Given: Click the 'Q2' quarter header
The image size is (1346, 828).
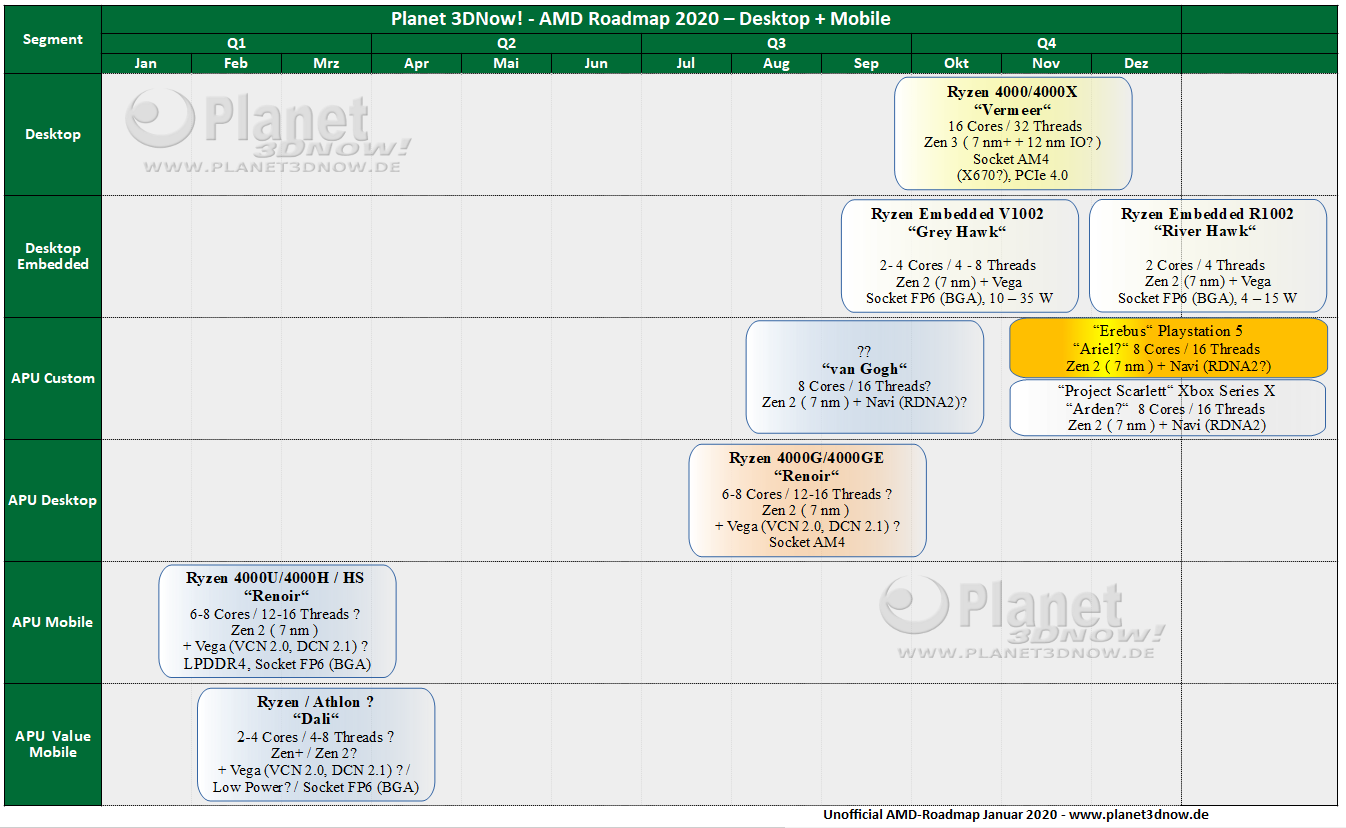Looking at the screenshot, I should click(x=506, y=43).
